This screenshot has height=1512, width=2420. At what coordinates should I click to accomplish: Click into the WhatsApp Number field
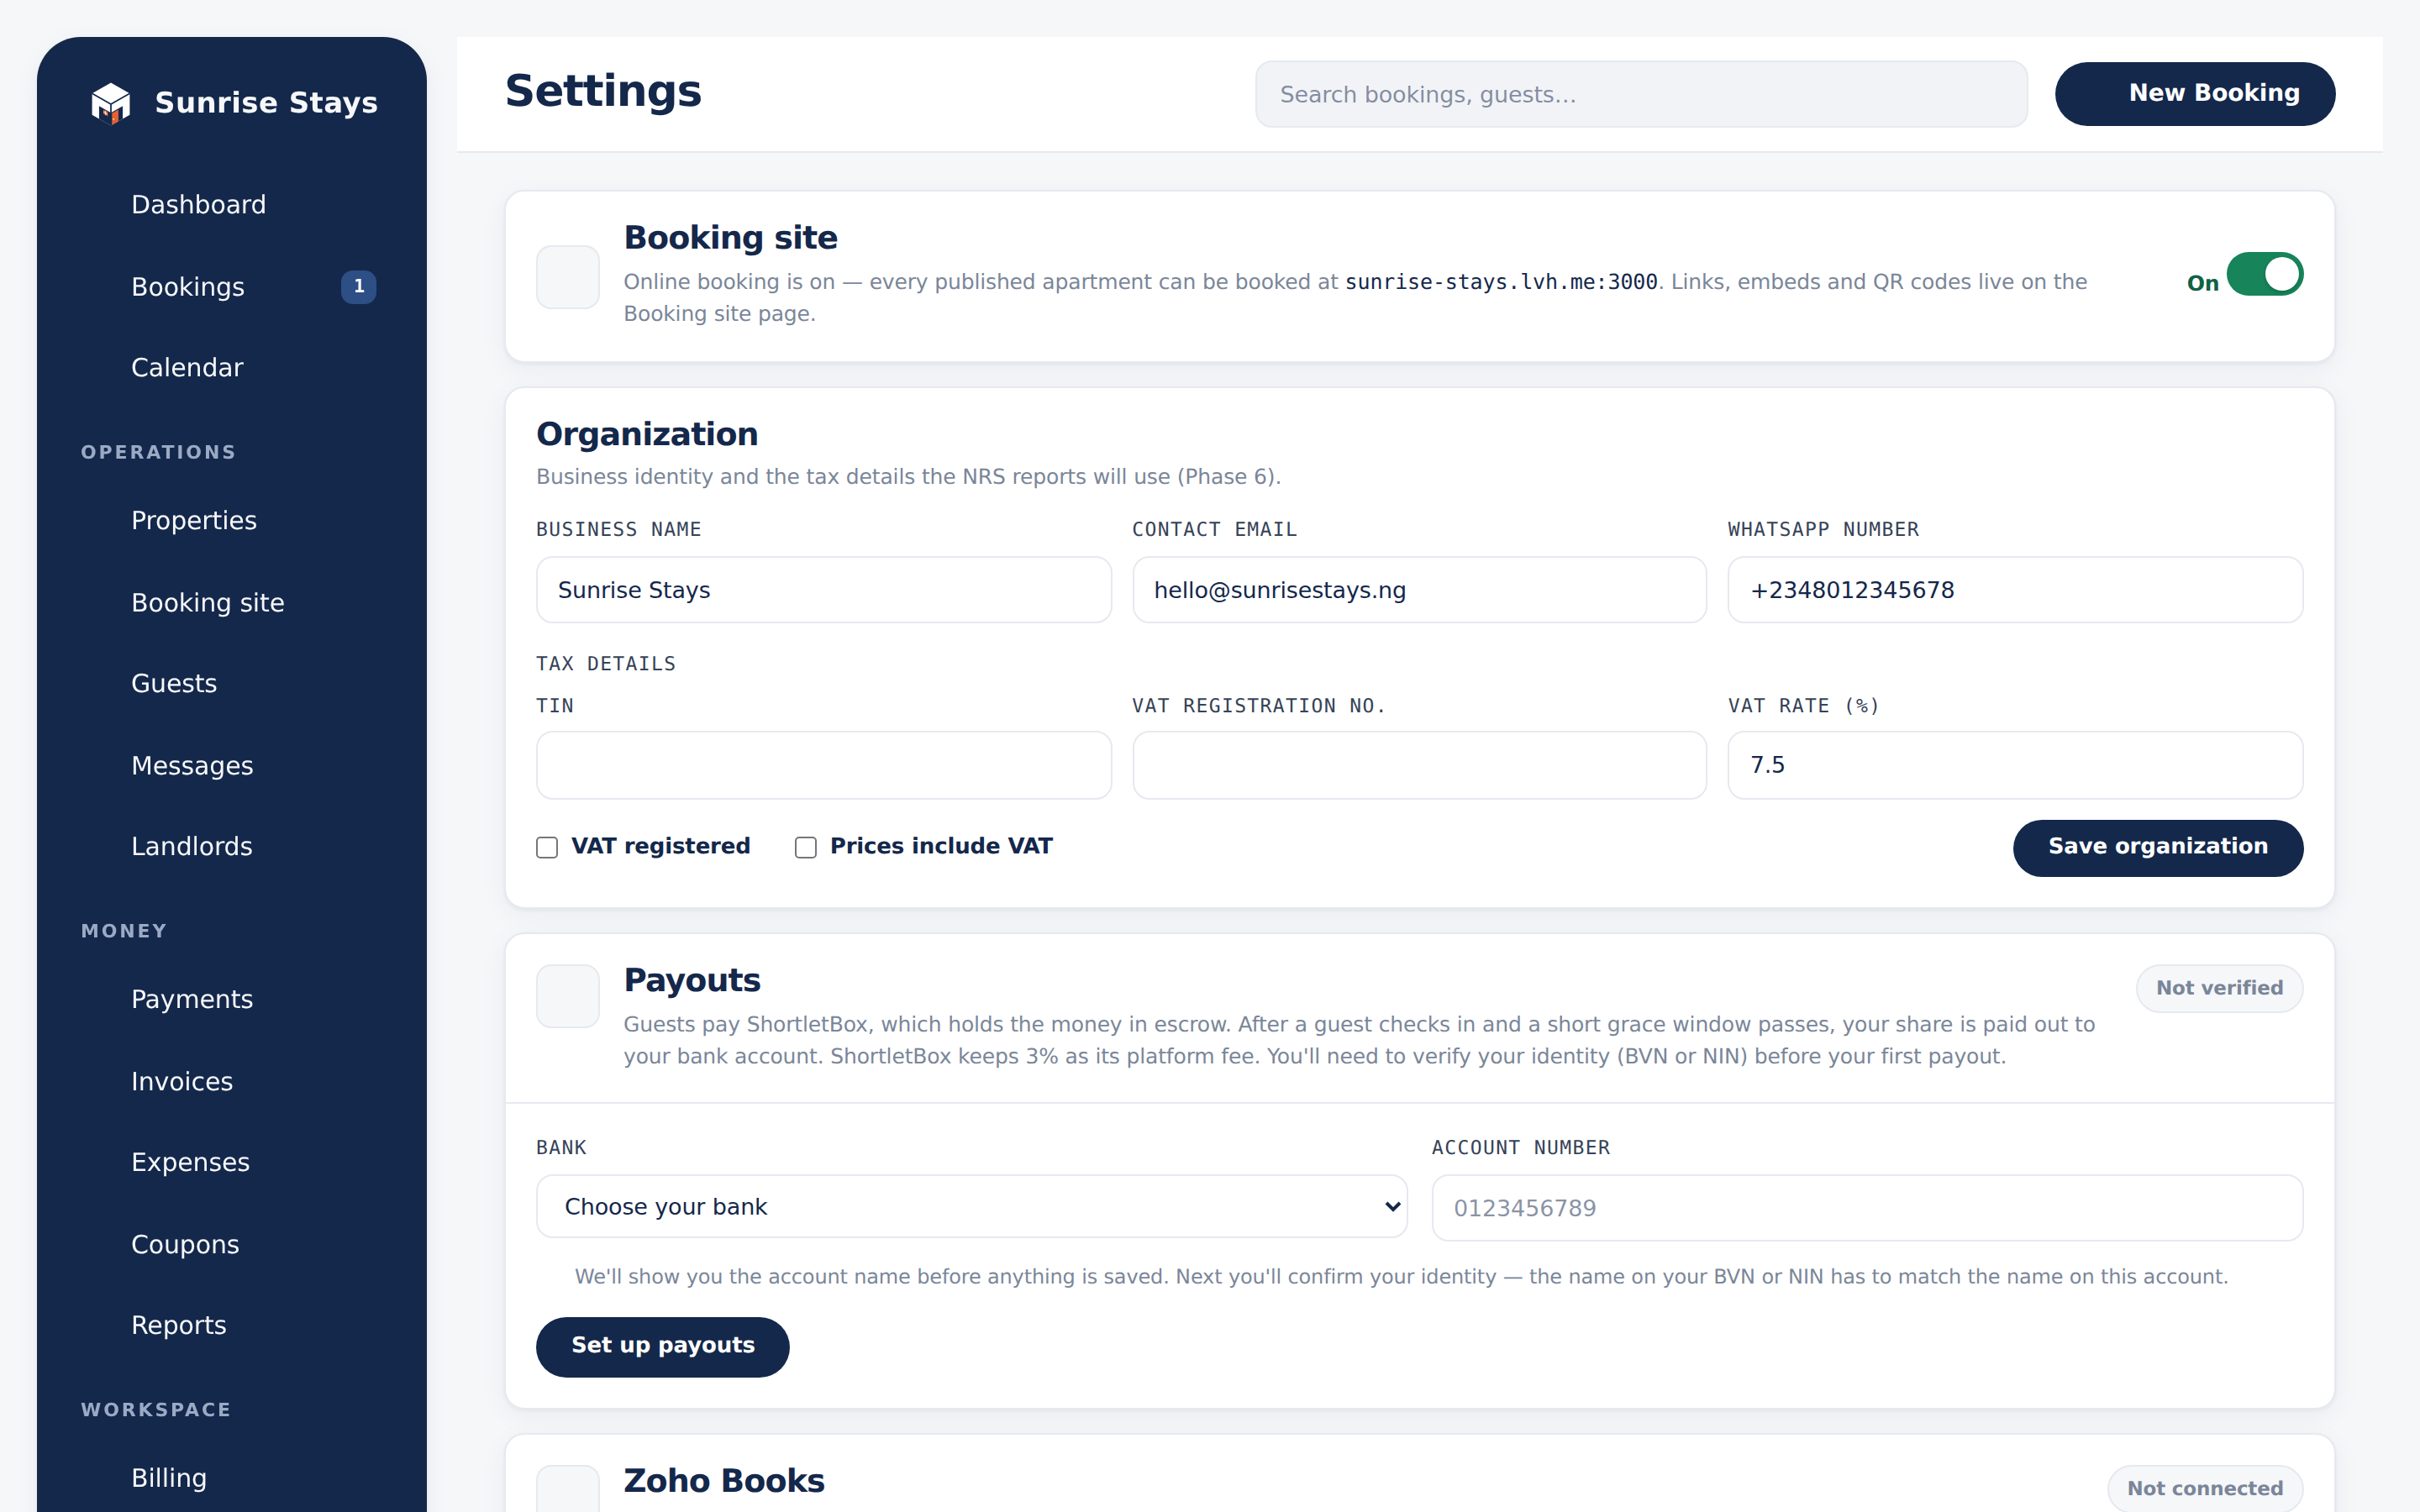(x=2015, y=591)
